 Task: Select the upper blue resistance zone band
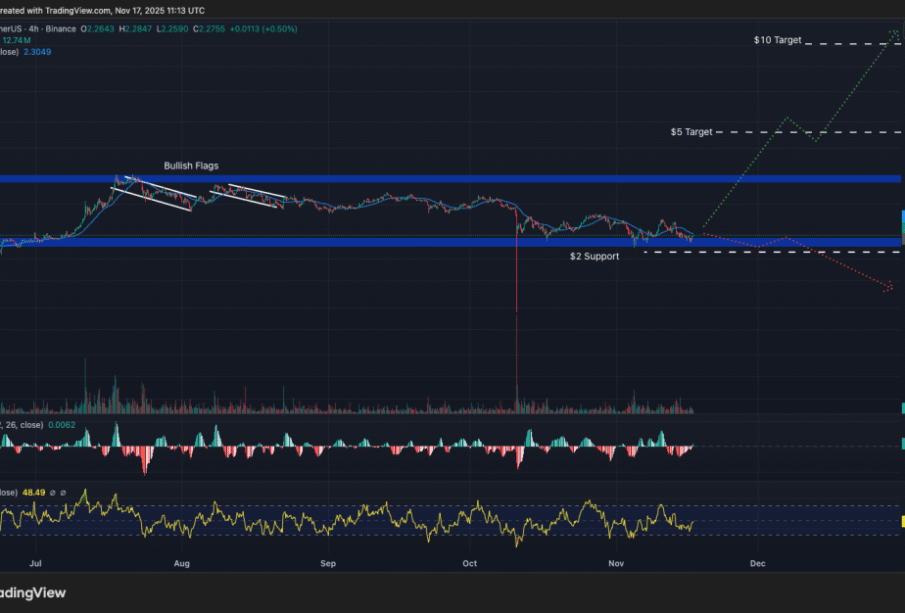(450, 179)
